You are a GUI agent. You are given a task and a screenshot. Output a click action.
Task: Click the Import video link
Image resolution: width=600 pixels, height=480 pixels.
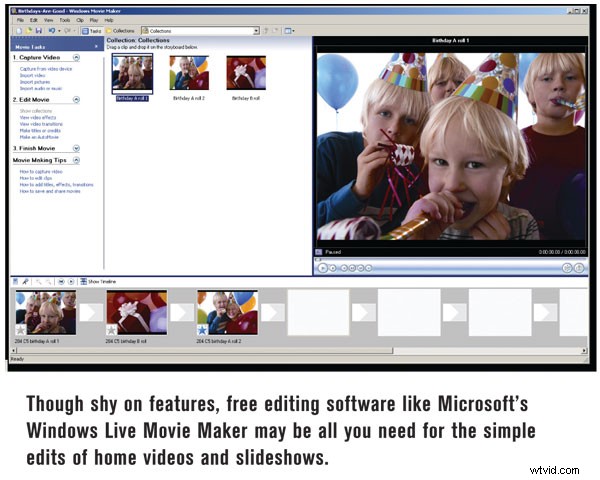pos(33,75)
